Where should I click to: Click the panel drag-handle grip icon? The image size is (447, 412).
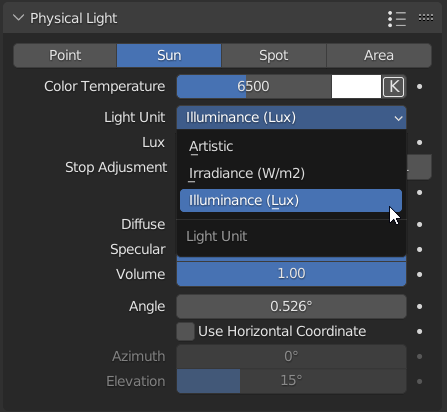pos(426,17)
